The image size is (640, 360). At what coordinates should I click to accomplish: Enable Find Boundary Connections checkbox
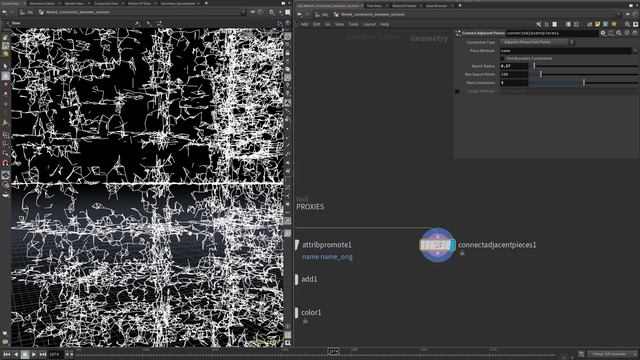pos(502,58)
